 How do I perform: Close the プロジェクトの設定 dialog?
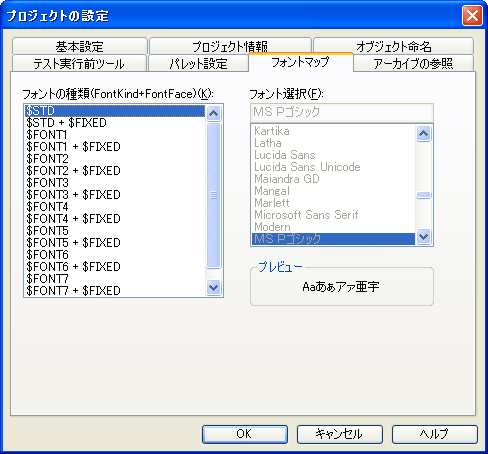point(472,15)
